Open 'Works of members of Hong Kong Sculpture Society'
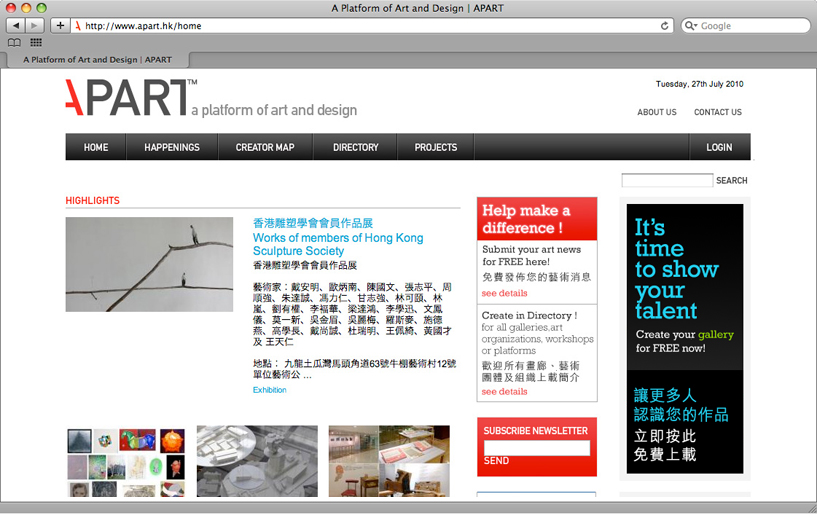Viewport: 817px width, 517px height. tap(338, 244)
